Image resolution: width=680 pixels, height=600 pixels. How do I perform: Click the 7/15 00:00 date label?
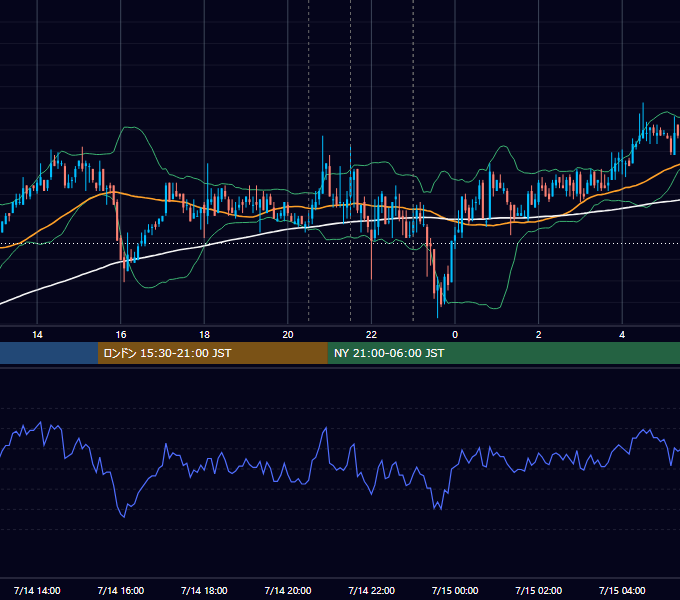coord(455,590)
